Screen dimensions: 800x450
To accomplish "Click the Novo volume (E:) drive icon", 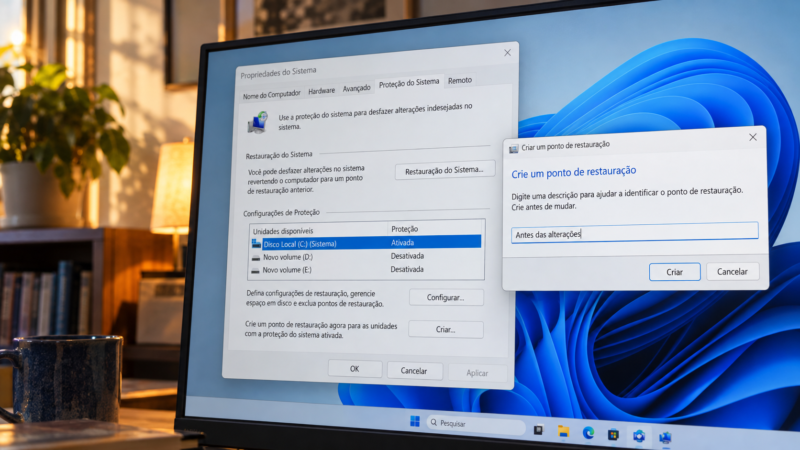I will [x=255, y=270].
